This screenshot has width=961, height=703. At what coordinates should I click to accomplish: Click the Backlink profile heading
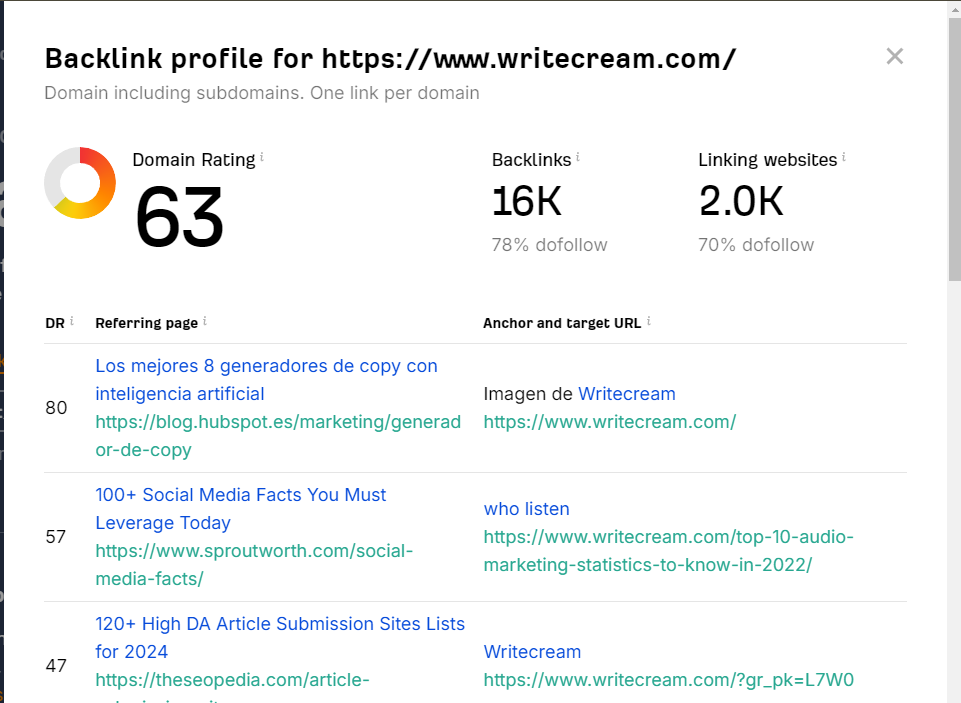coord(390,59)
